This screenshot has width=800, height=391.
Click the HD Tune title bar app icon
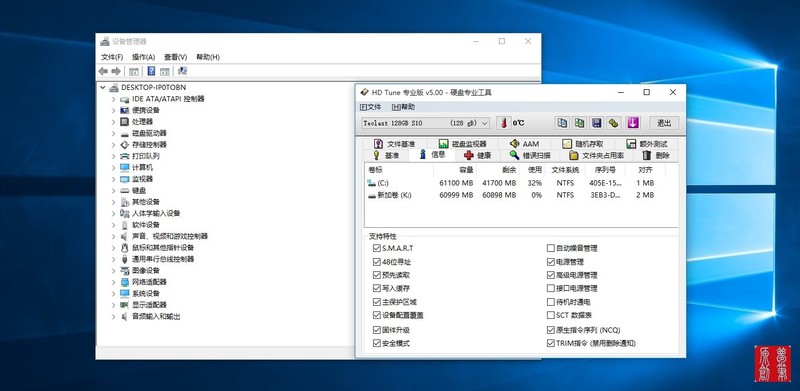364,92
